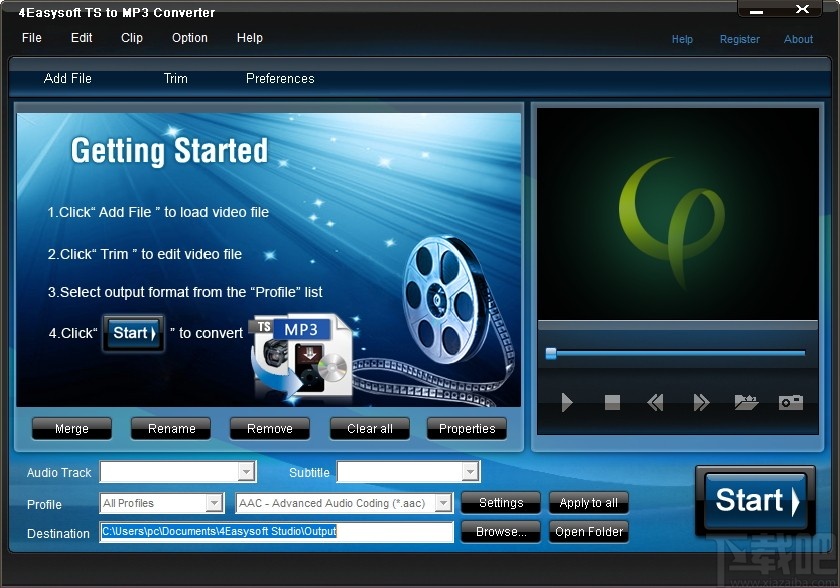Image resolution: width=840 pixels, height=588 pixels.
Task: Click the Register link
Action: 740,39
